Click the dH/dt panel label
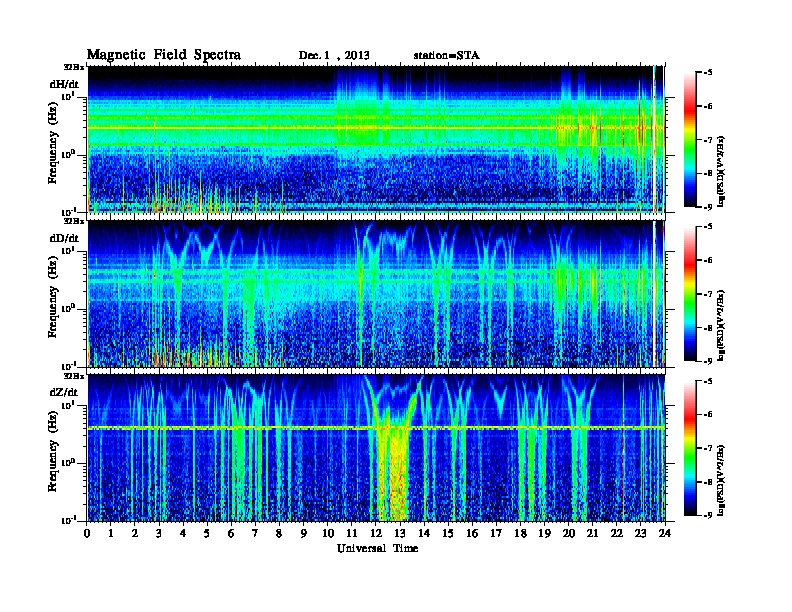The width and height of the screenshot is (792, 612). [x=64, y=84]
